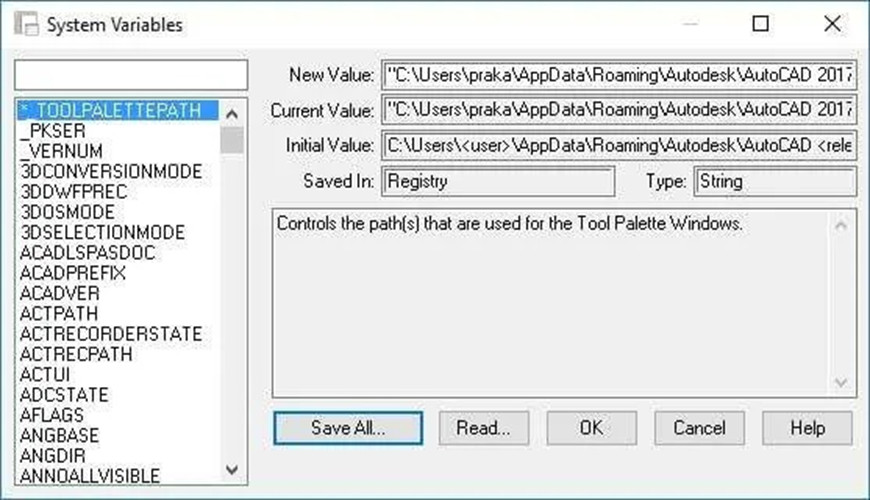Maximize the System Variables window

[x=760, y=24]
